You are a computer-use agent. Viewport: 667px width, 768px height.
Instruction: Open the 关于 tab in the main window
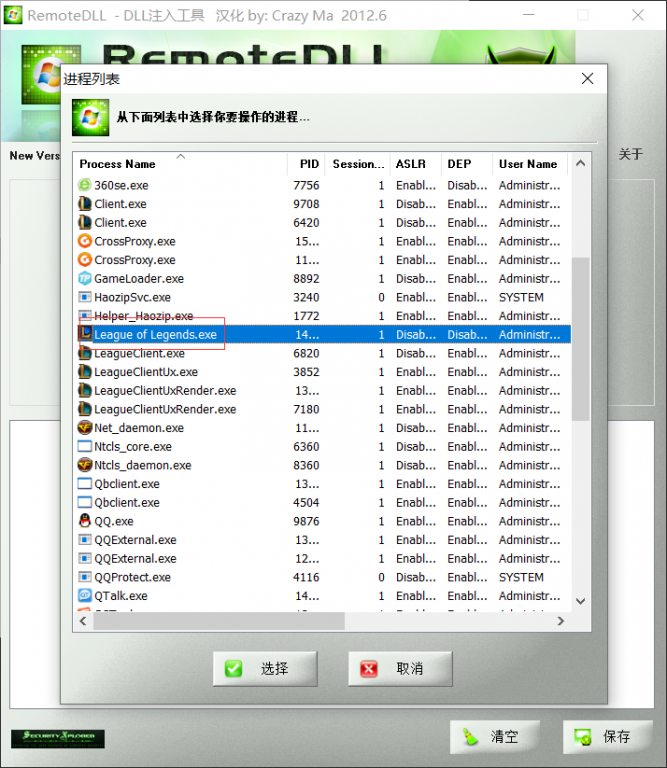pyautogui.click(x=631, y=155)
